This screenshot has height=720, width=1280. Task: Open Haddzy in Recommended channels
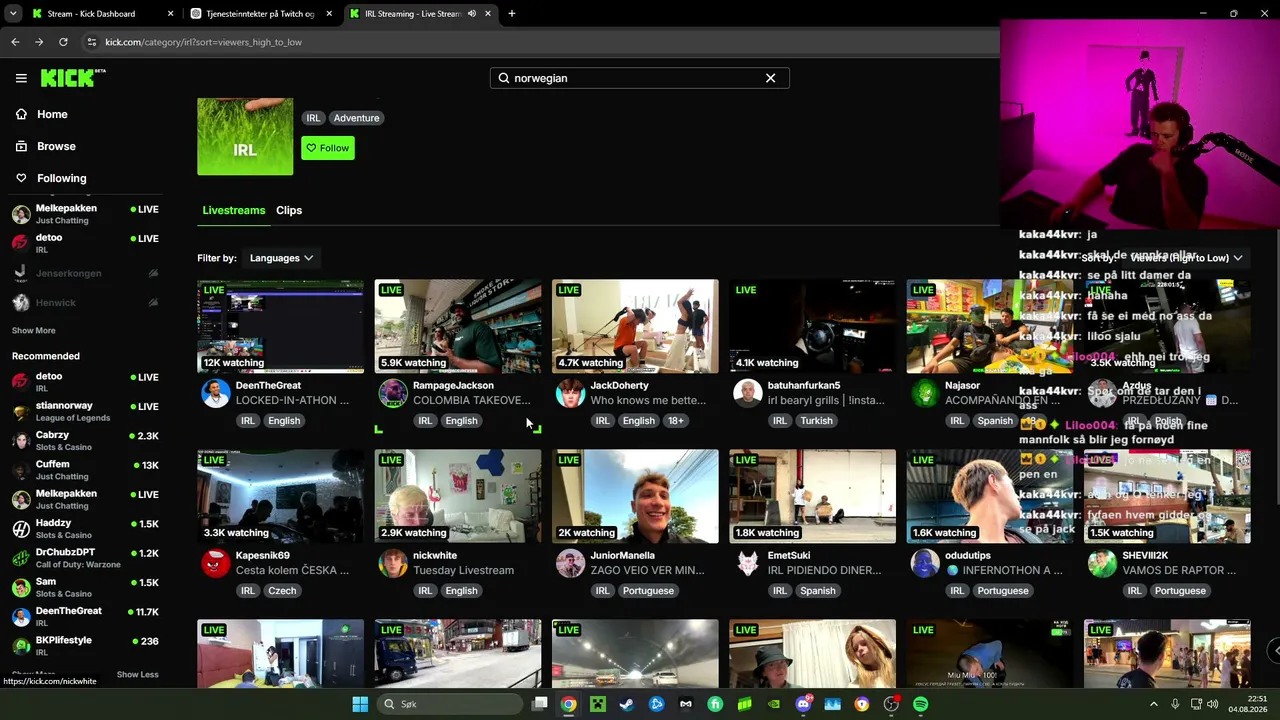(84, 529)
